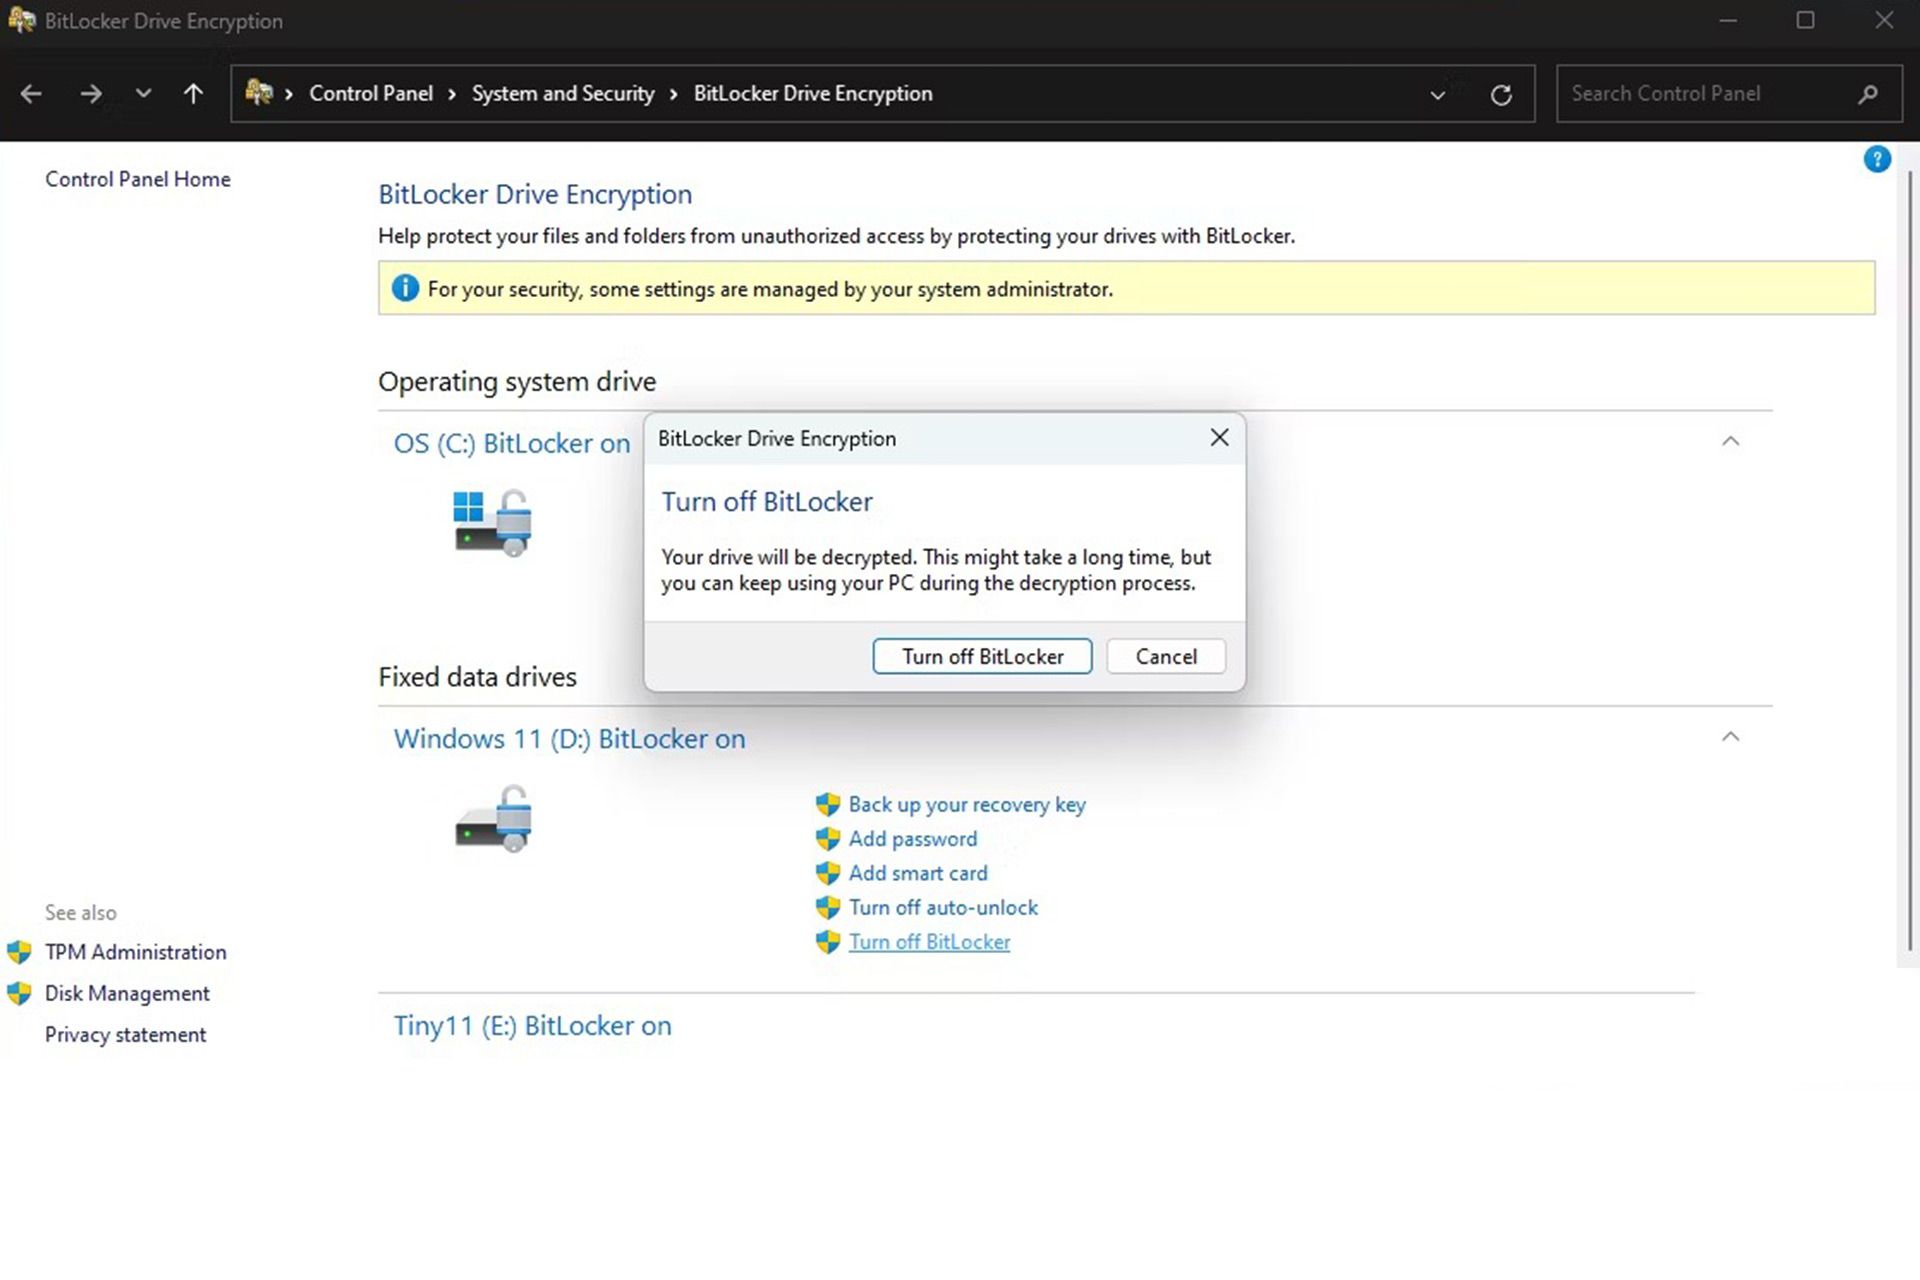Open OS (C:) BitLocker on heading

[512, 443]
